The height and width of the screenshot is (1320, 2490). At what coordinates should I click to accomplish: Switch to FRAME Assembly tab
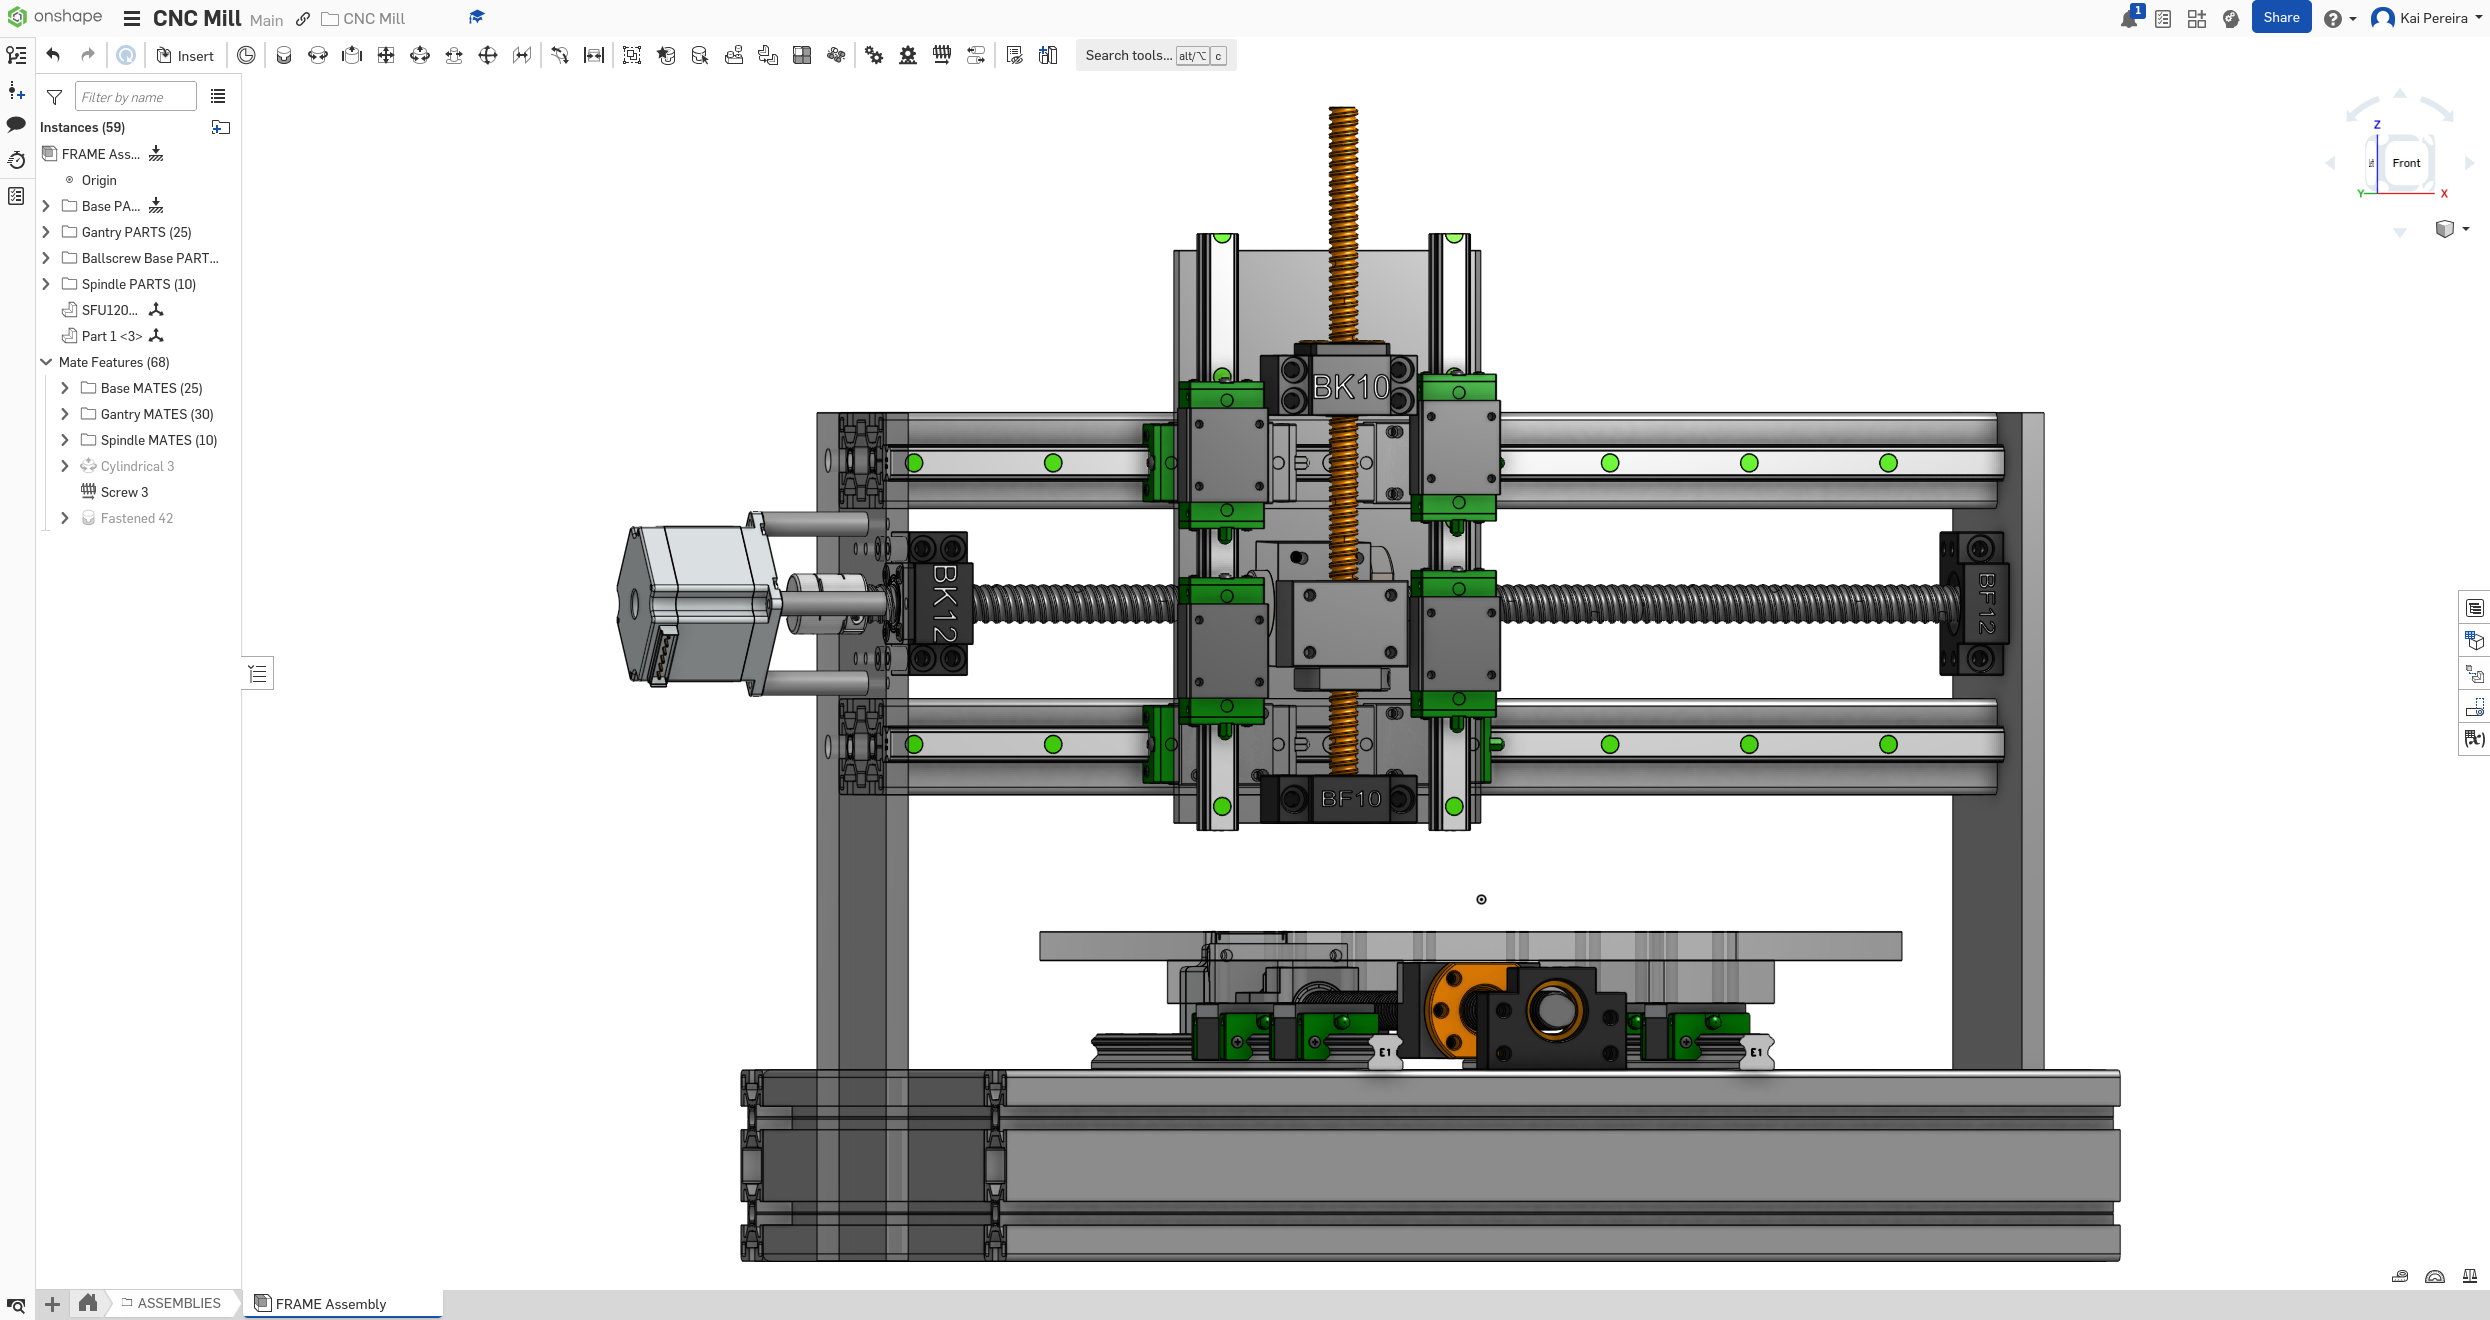click(x=330, y=1304)
